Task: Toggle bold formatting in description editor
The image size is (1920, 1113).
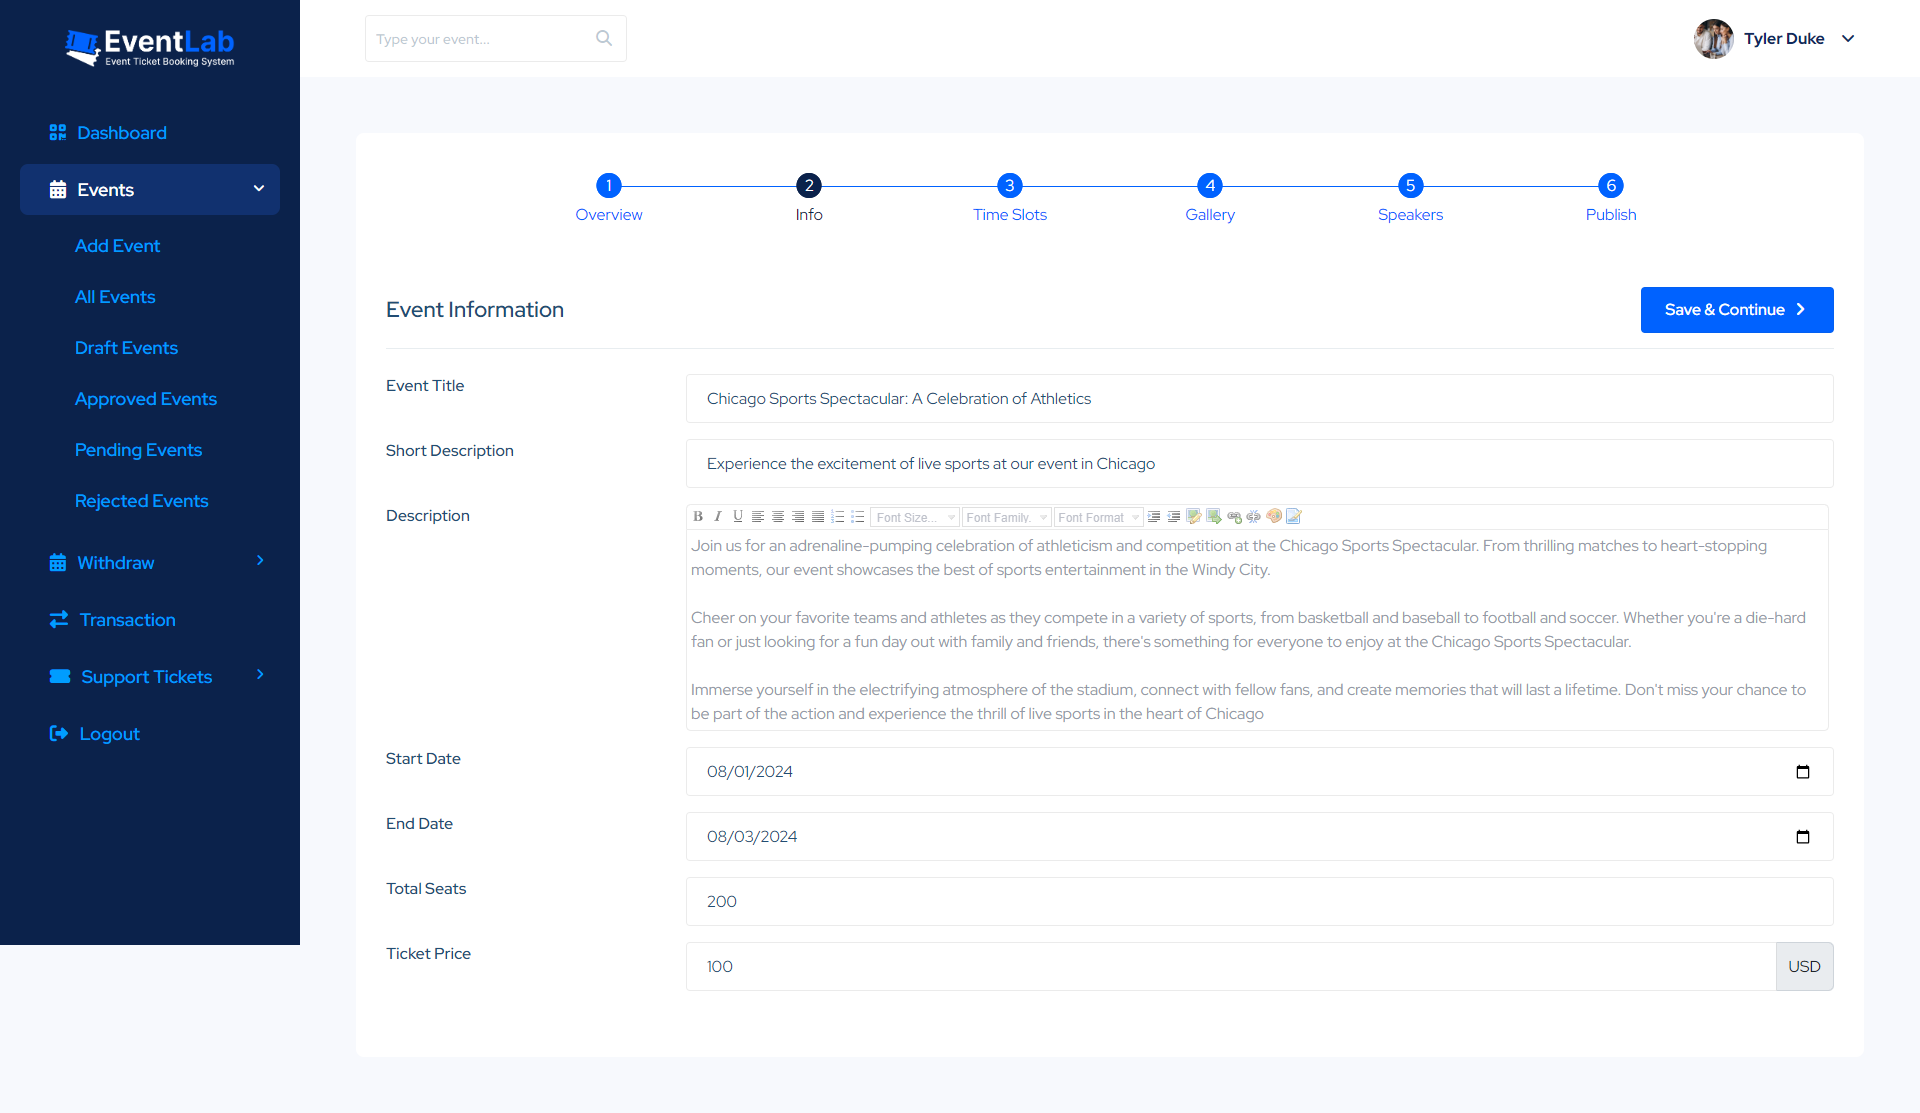Action: point(698,517)
